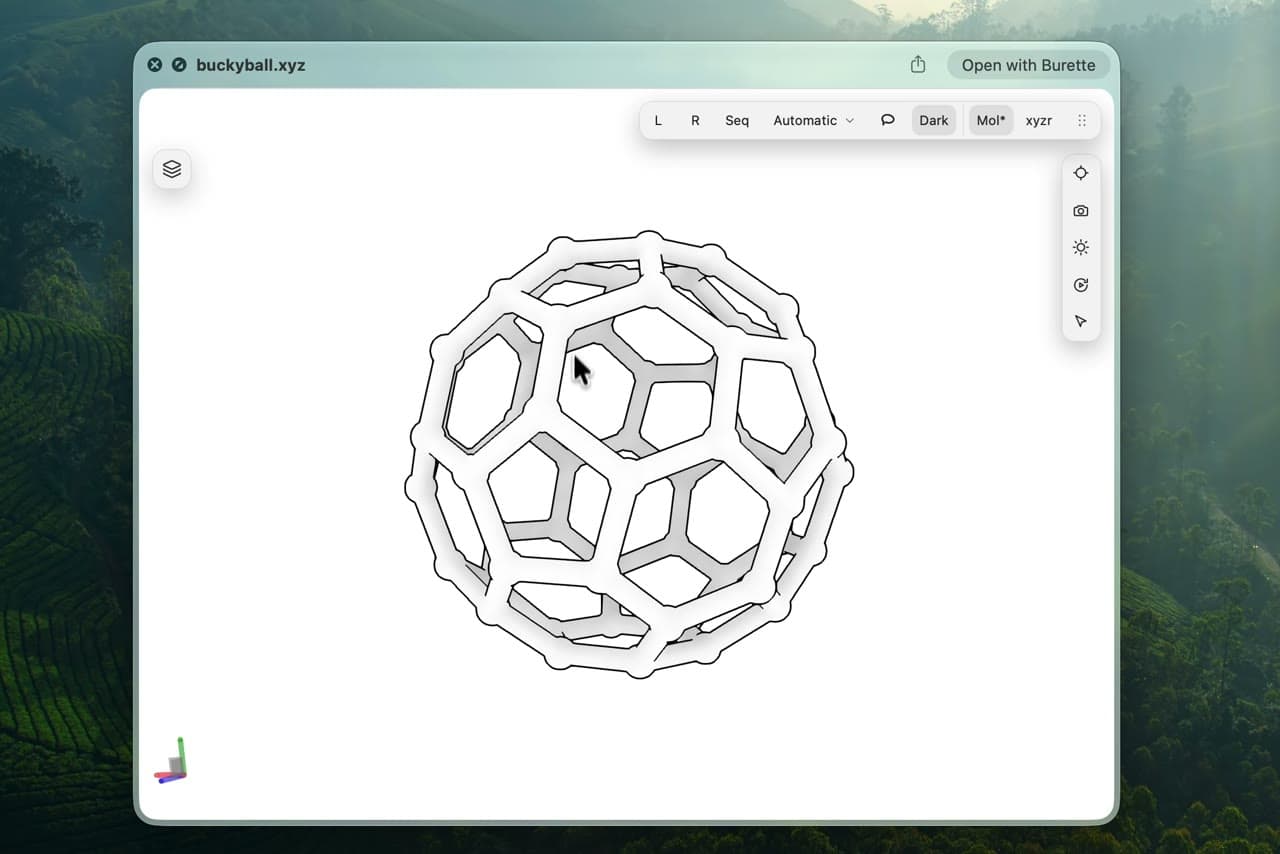Image resolution: width=1280 pixels, height=854 pixels.
Task: Toggle the spin animation icon
Action: pos(1081,285)
